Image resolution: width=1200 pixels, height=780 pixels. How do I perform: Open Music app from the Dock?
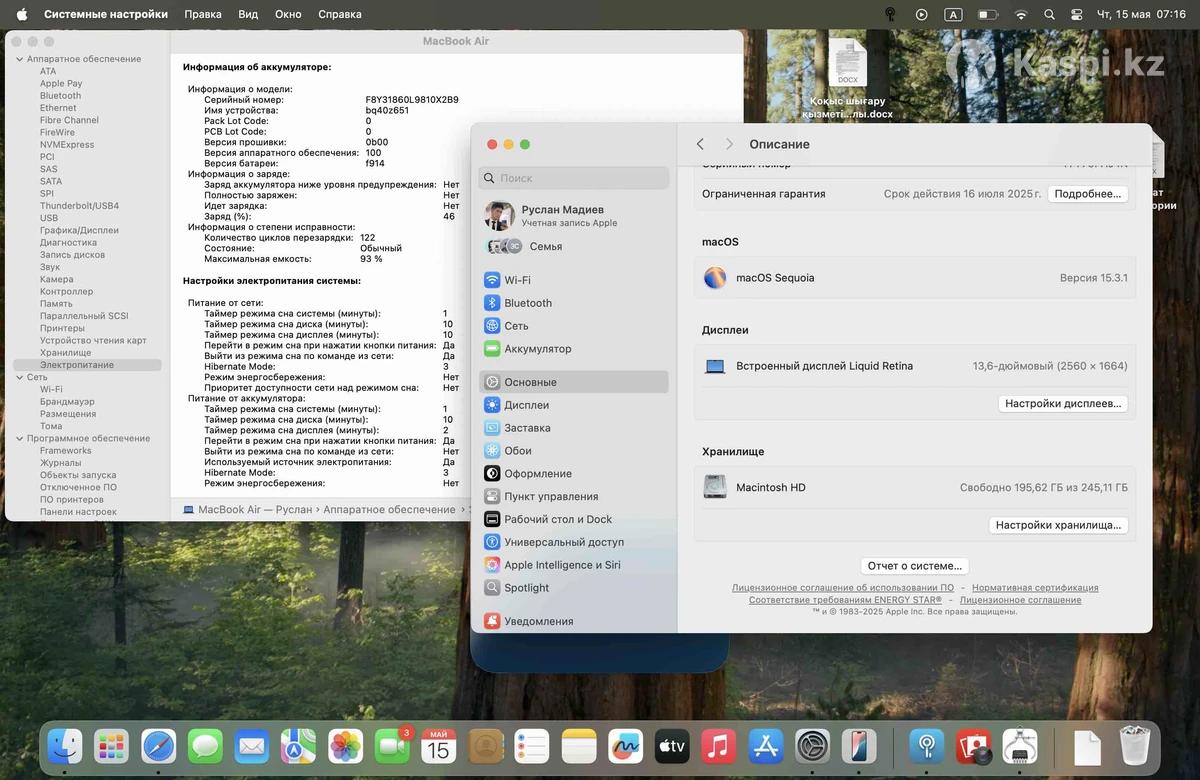click(718, 746)
